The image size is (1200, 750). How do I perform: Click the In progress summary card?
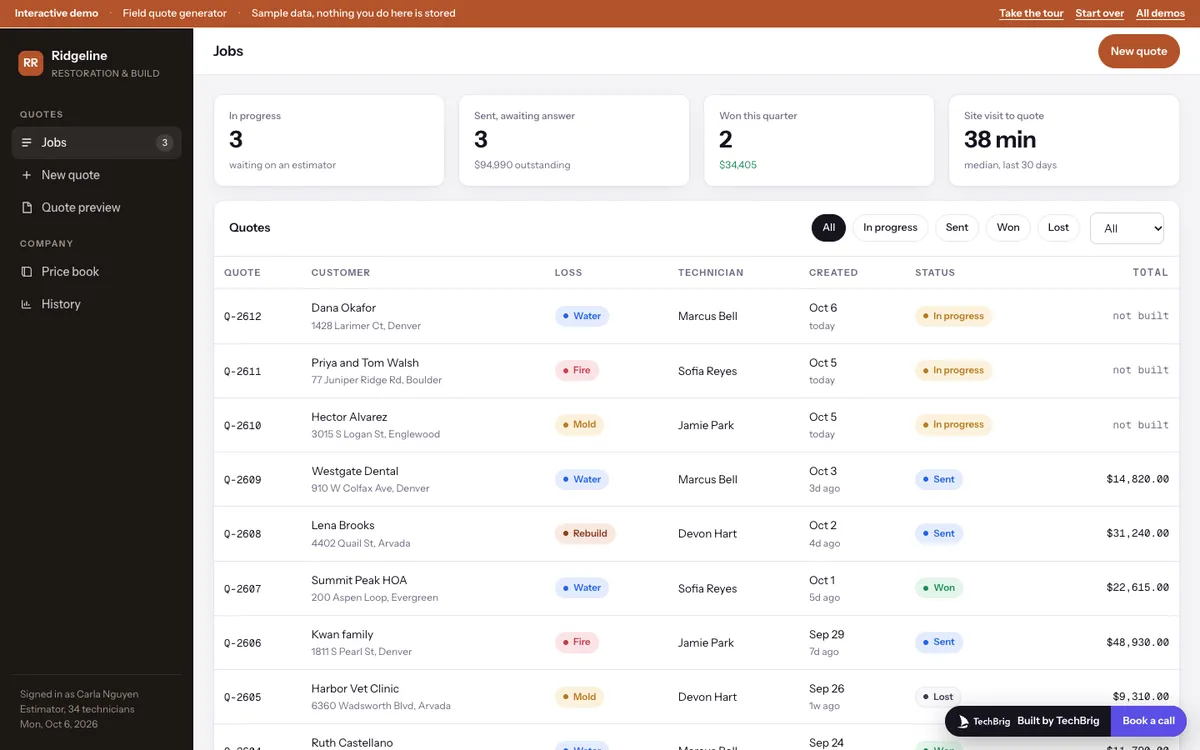pos(329,140)
